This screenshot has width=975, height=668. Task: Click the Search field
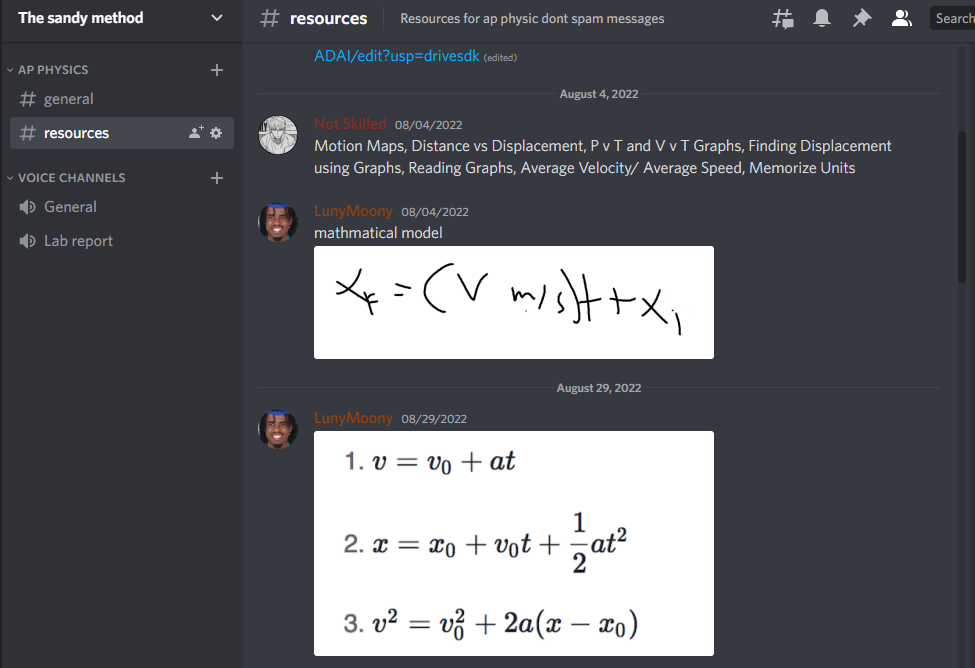coord(952,19)
